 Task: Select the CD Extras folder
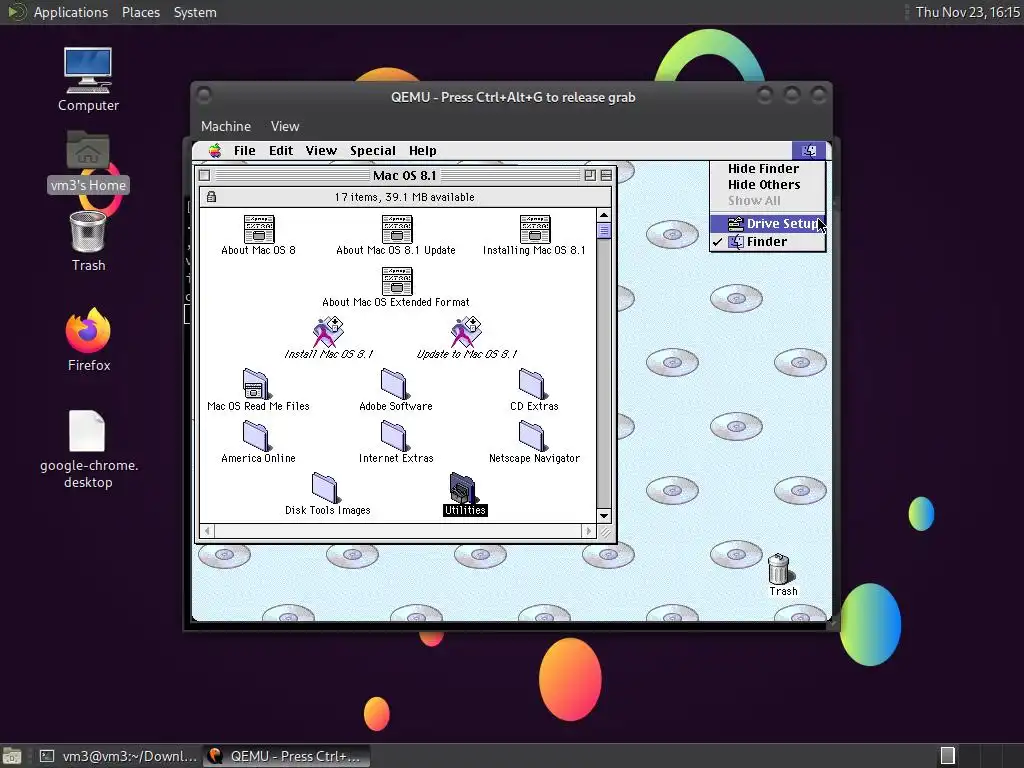point(532,384)
